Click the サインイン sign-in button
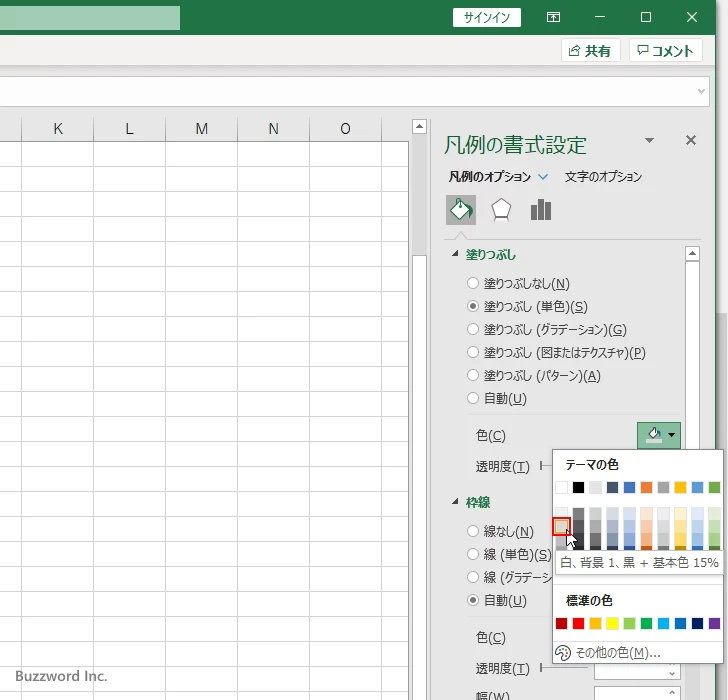 pos(487,18)
